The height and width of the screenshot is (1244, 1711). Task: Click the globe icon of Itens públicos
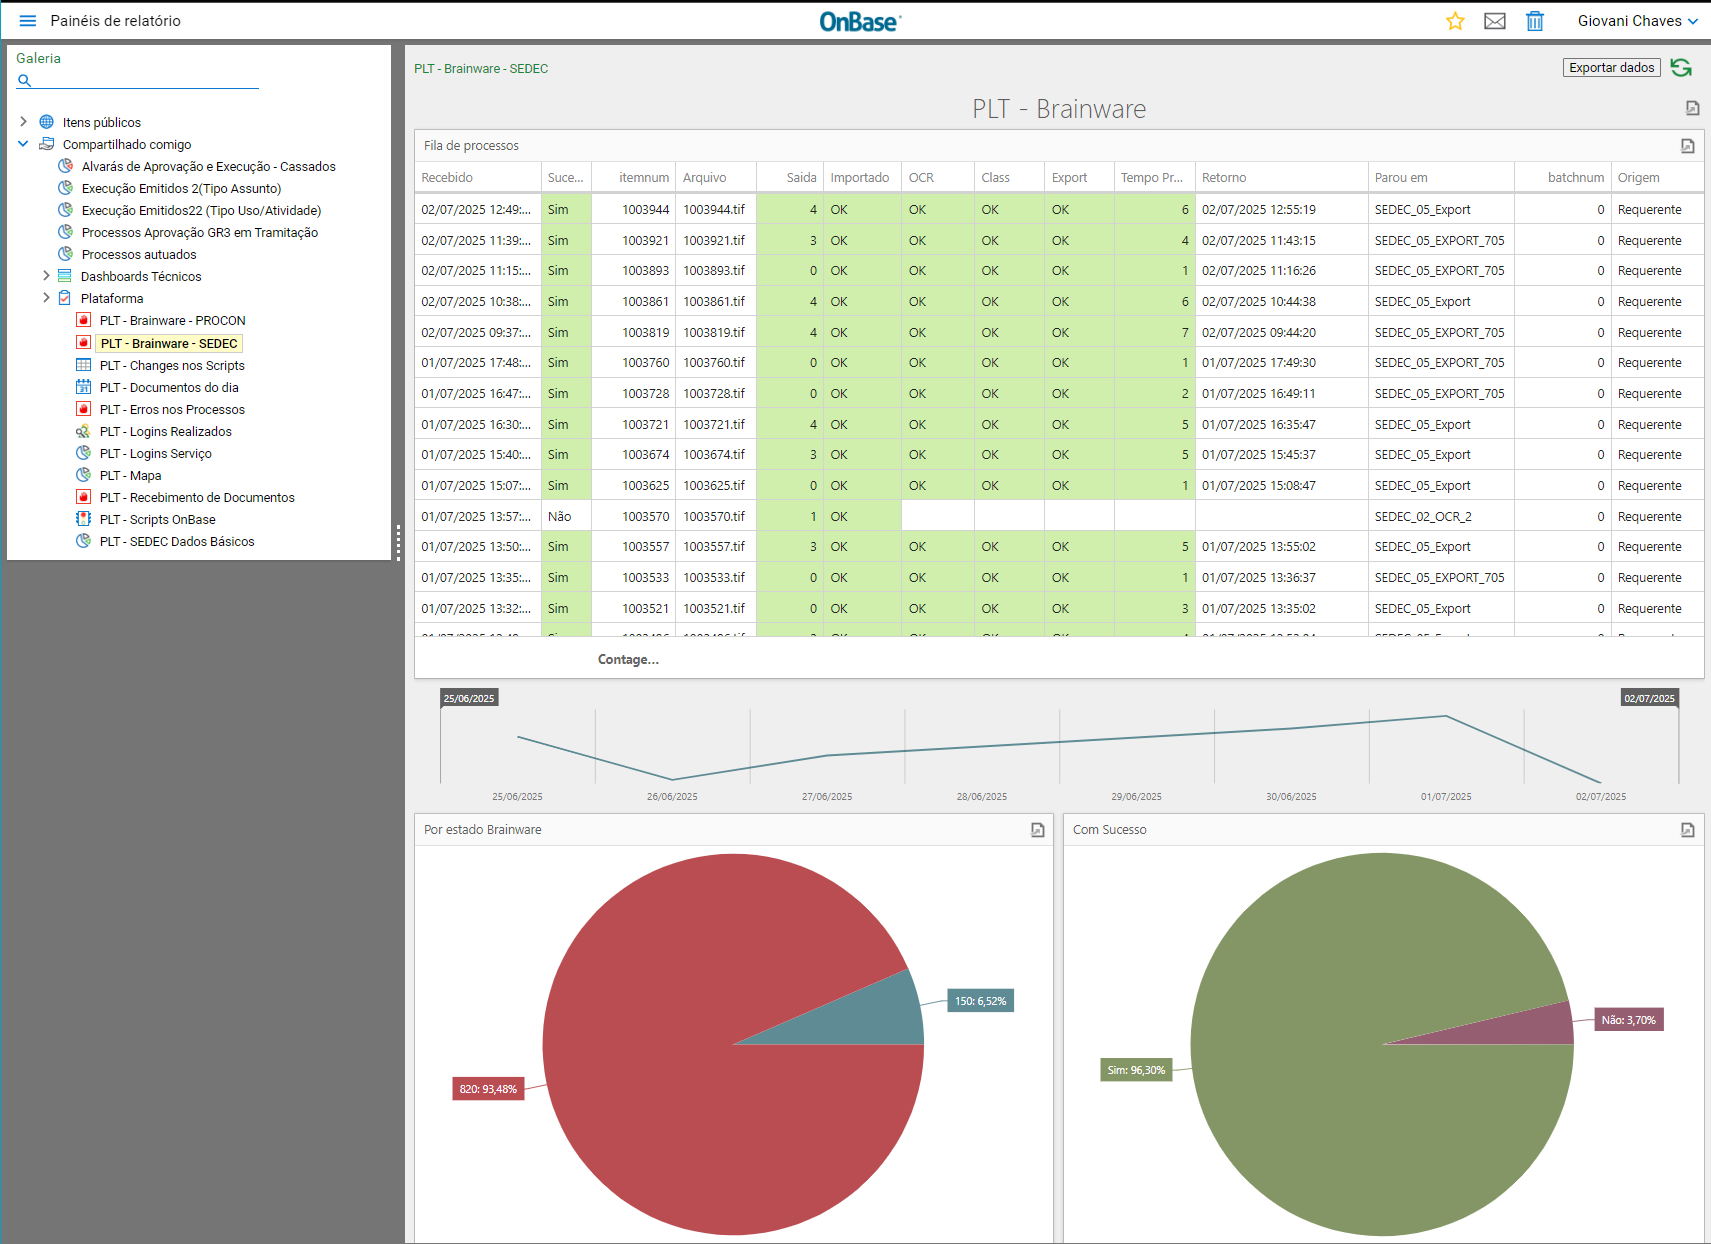46,122
